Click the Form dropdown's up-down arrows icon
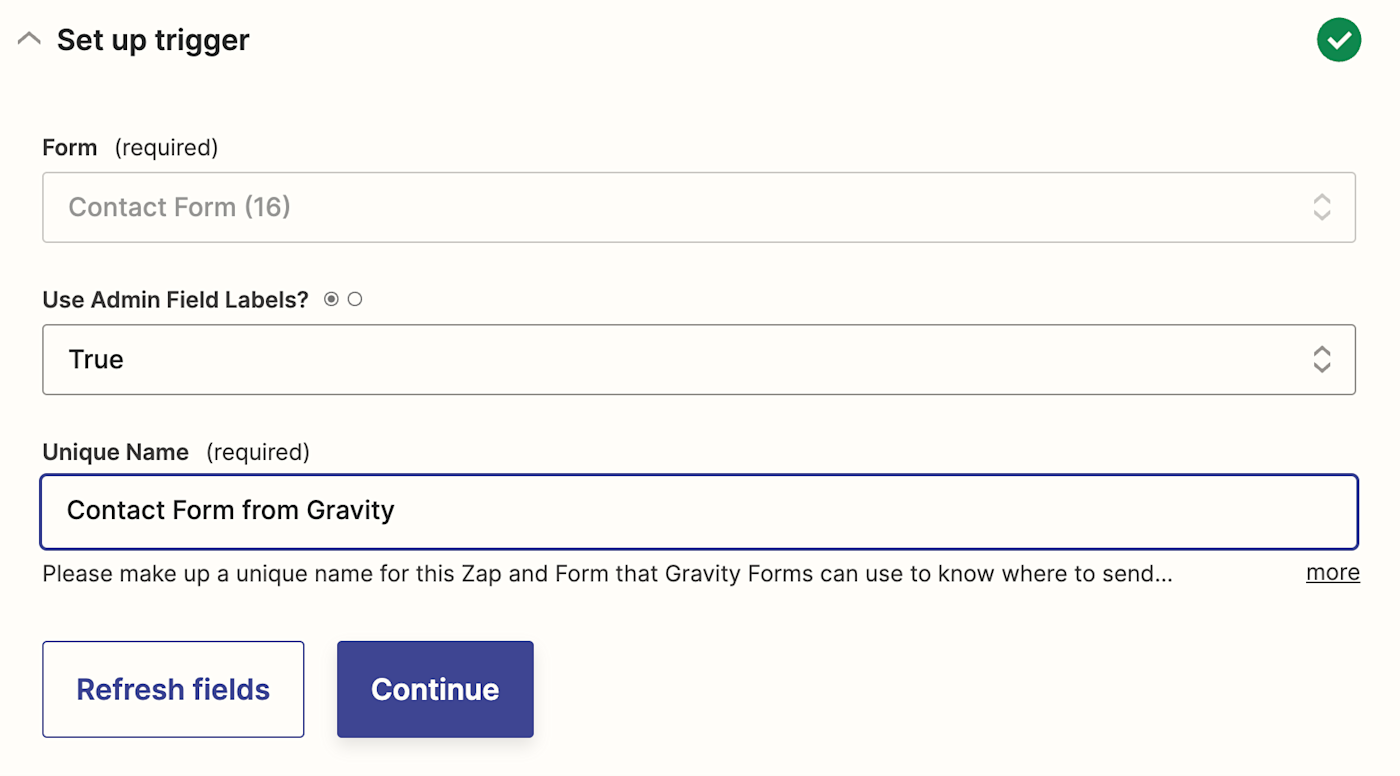This screenshot has width=1400, height=776. pos(1321,207)
